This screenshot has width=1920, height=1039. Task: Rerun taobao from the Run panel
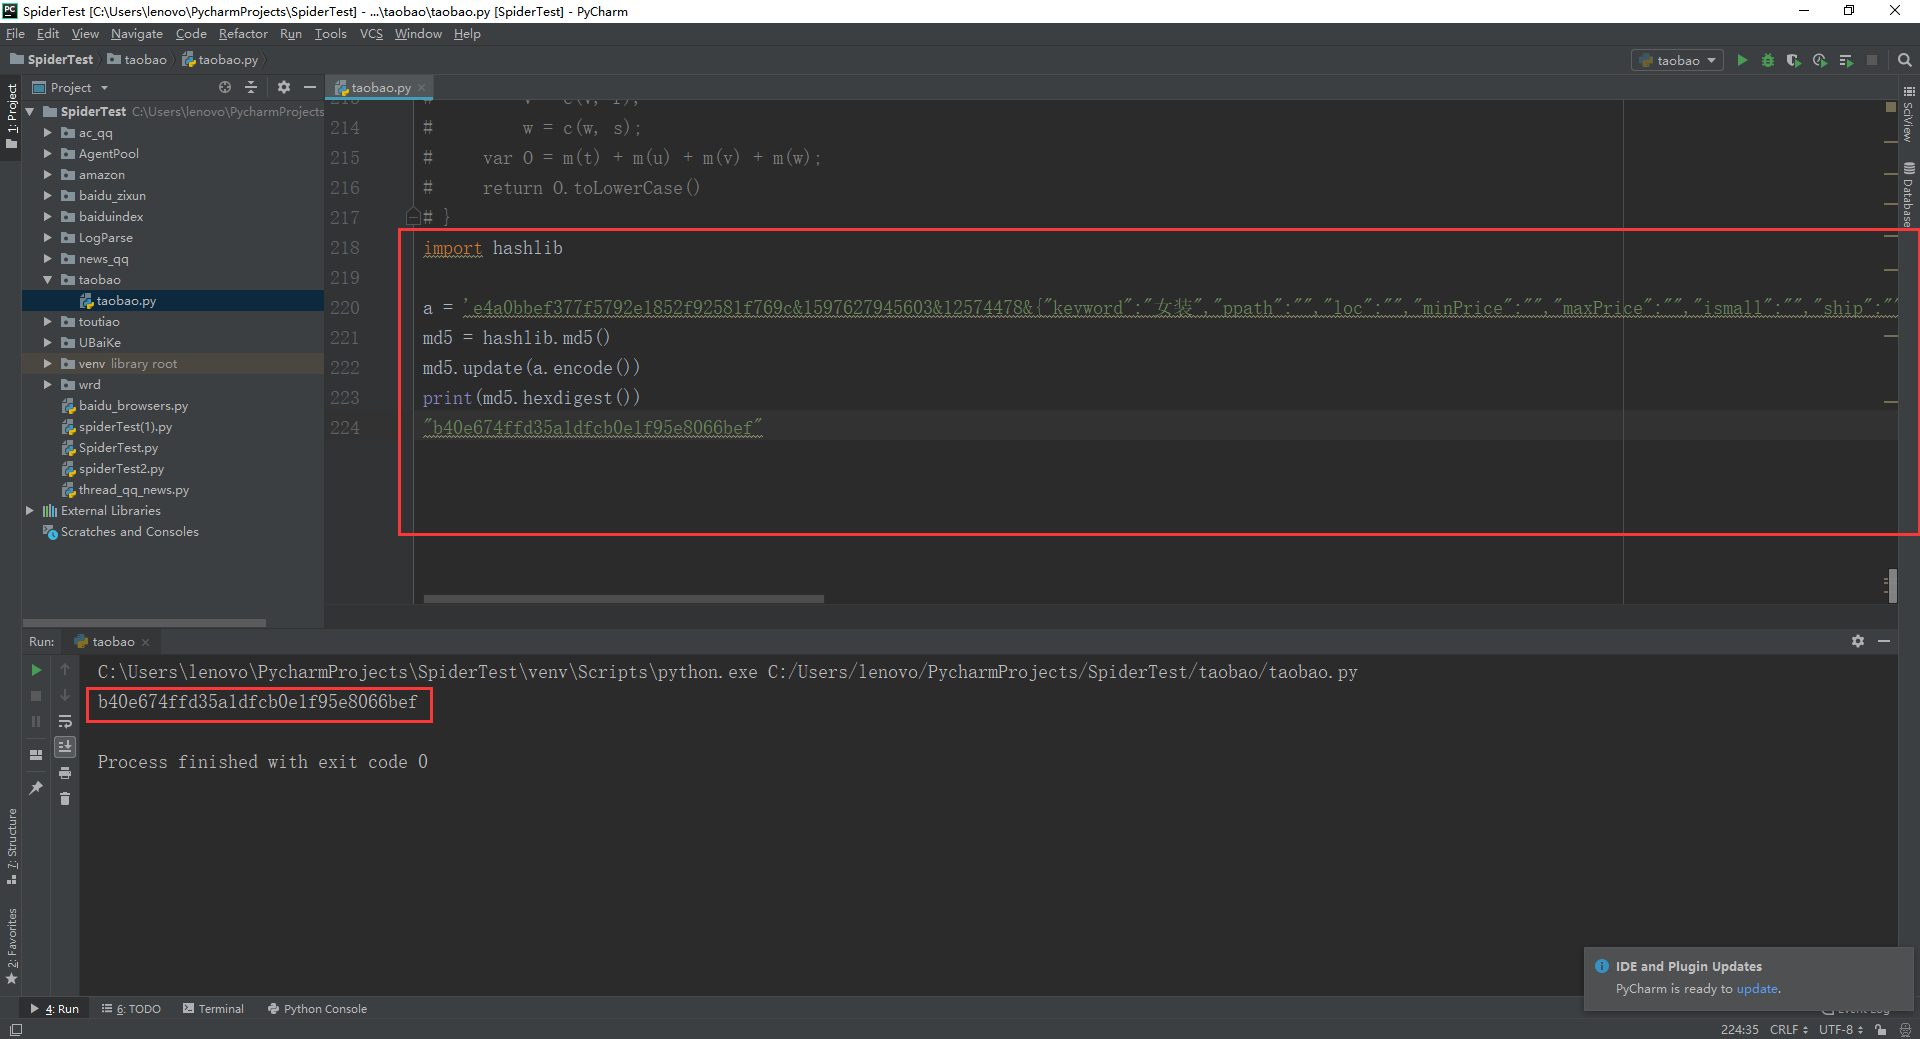pyautogui.click(x=36, y=669)
